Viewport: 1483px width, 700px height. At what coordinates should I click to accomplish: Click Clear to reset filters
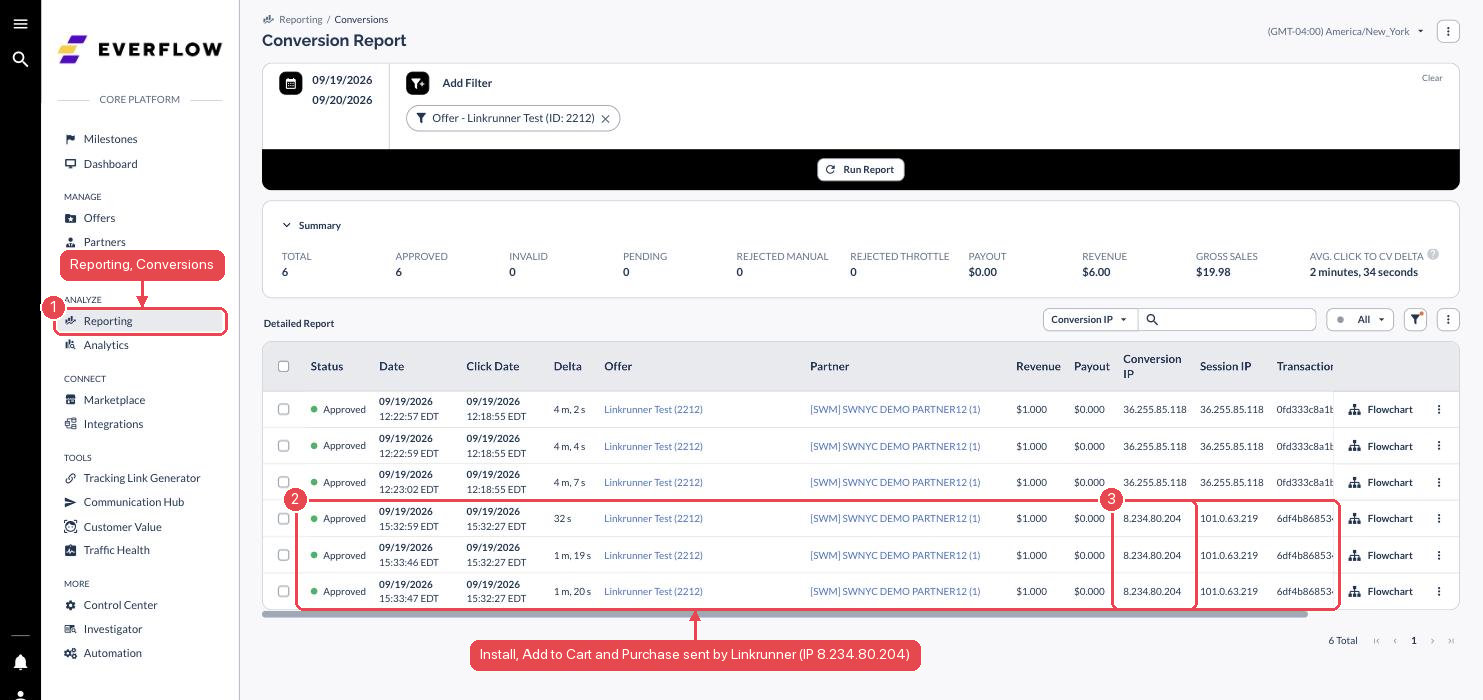click(x=1432, y=78)
